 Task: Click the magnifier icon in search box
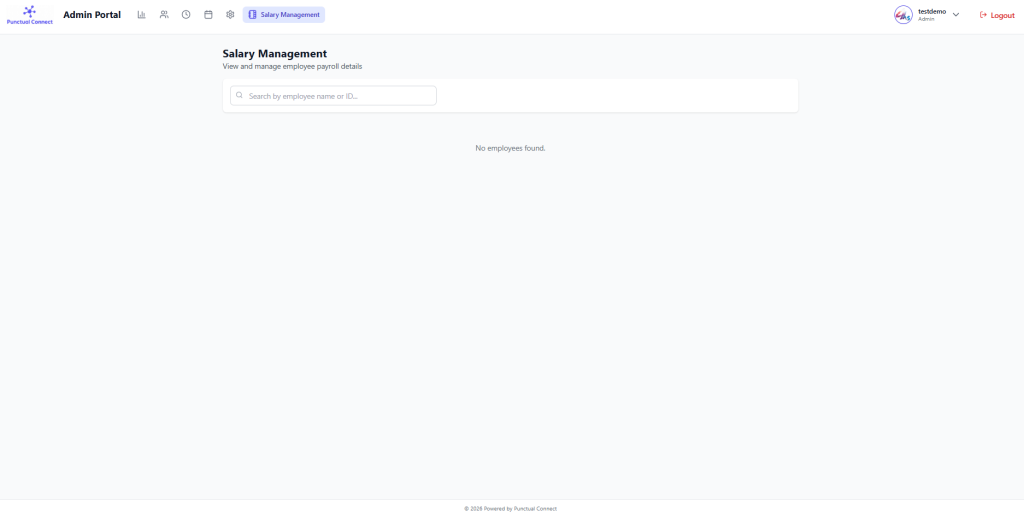point(240,96)
